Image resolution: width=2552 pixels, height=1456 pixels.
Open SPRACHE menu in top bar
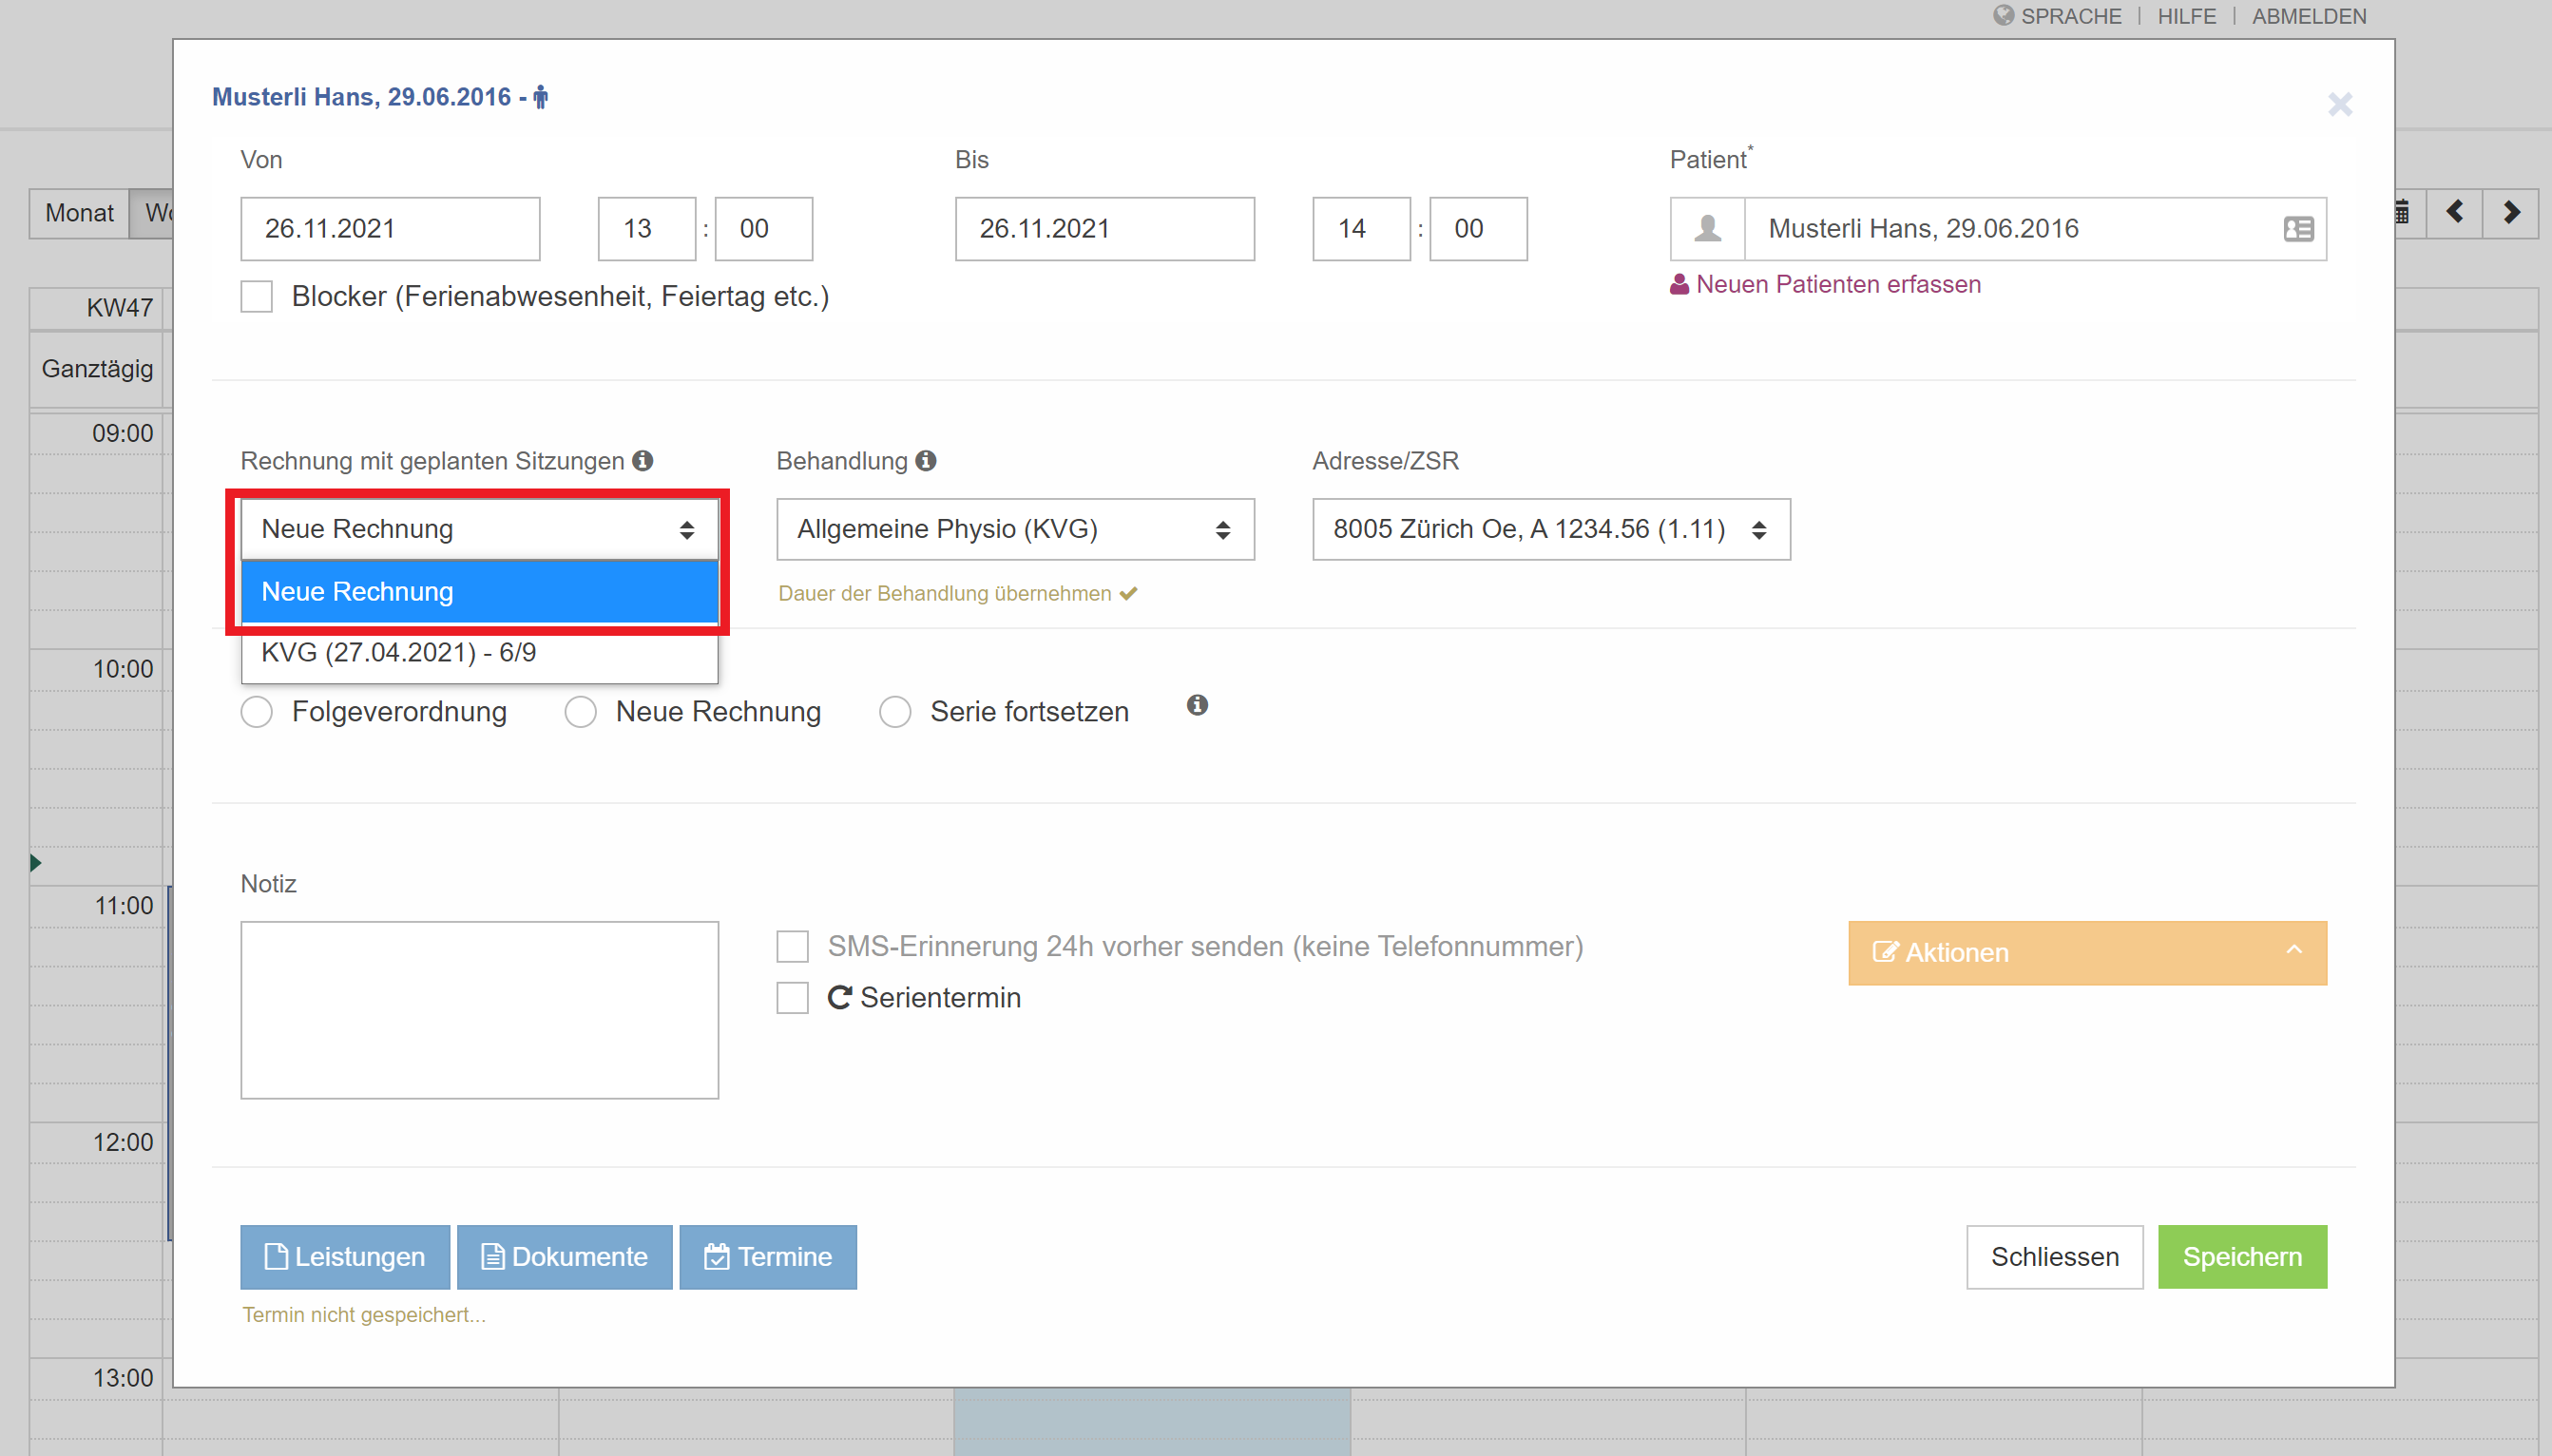(x=2070, y=16)
